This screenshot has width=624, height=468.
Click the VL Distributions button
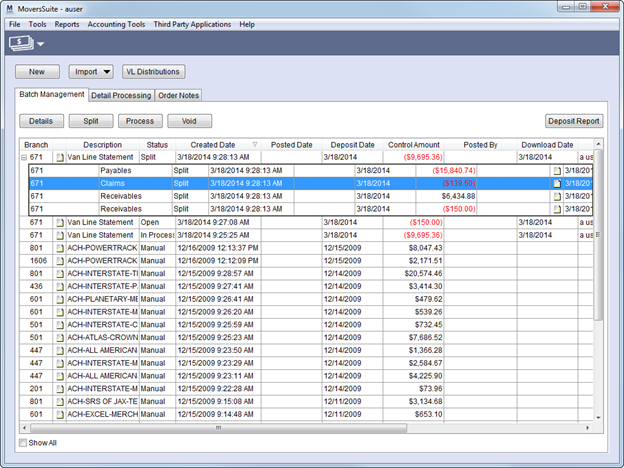point(152,72)
